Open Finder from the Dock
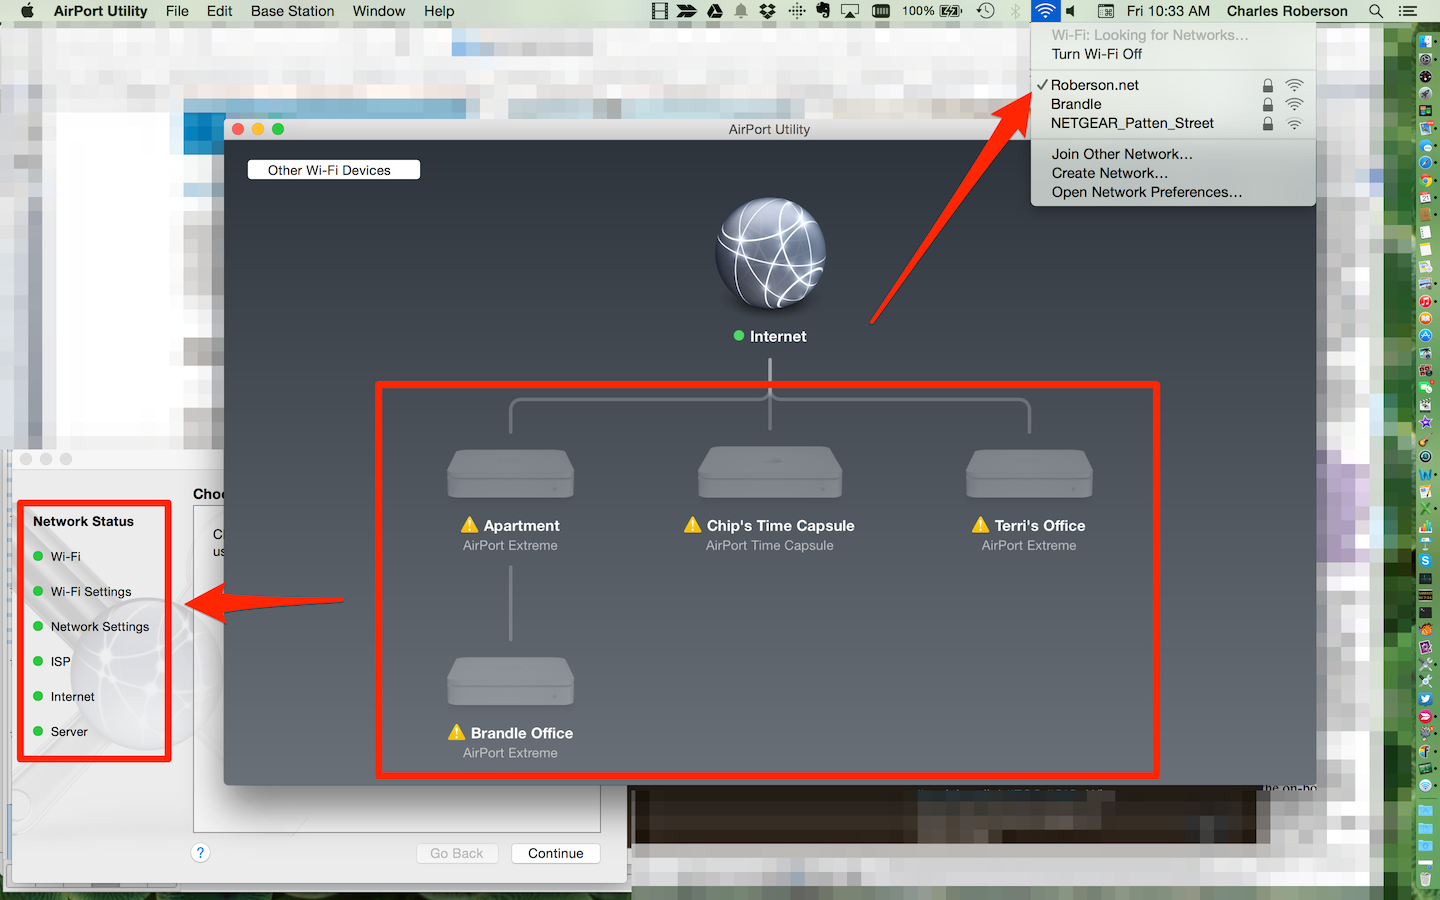 click(x=1426, y=42)
